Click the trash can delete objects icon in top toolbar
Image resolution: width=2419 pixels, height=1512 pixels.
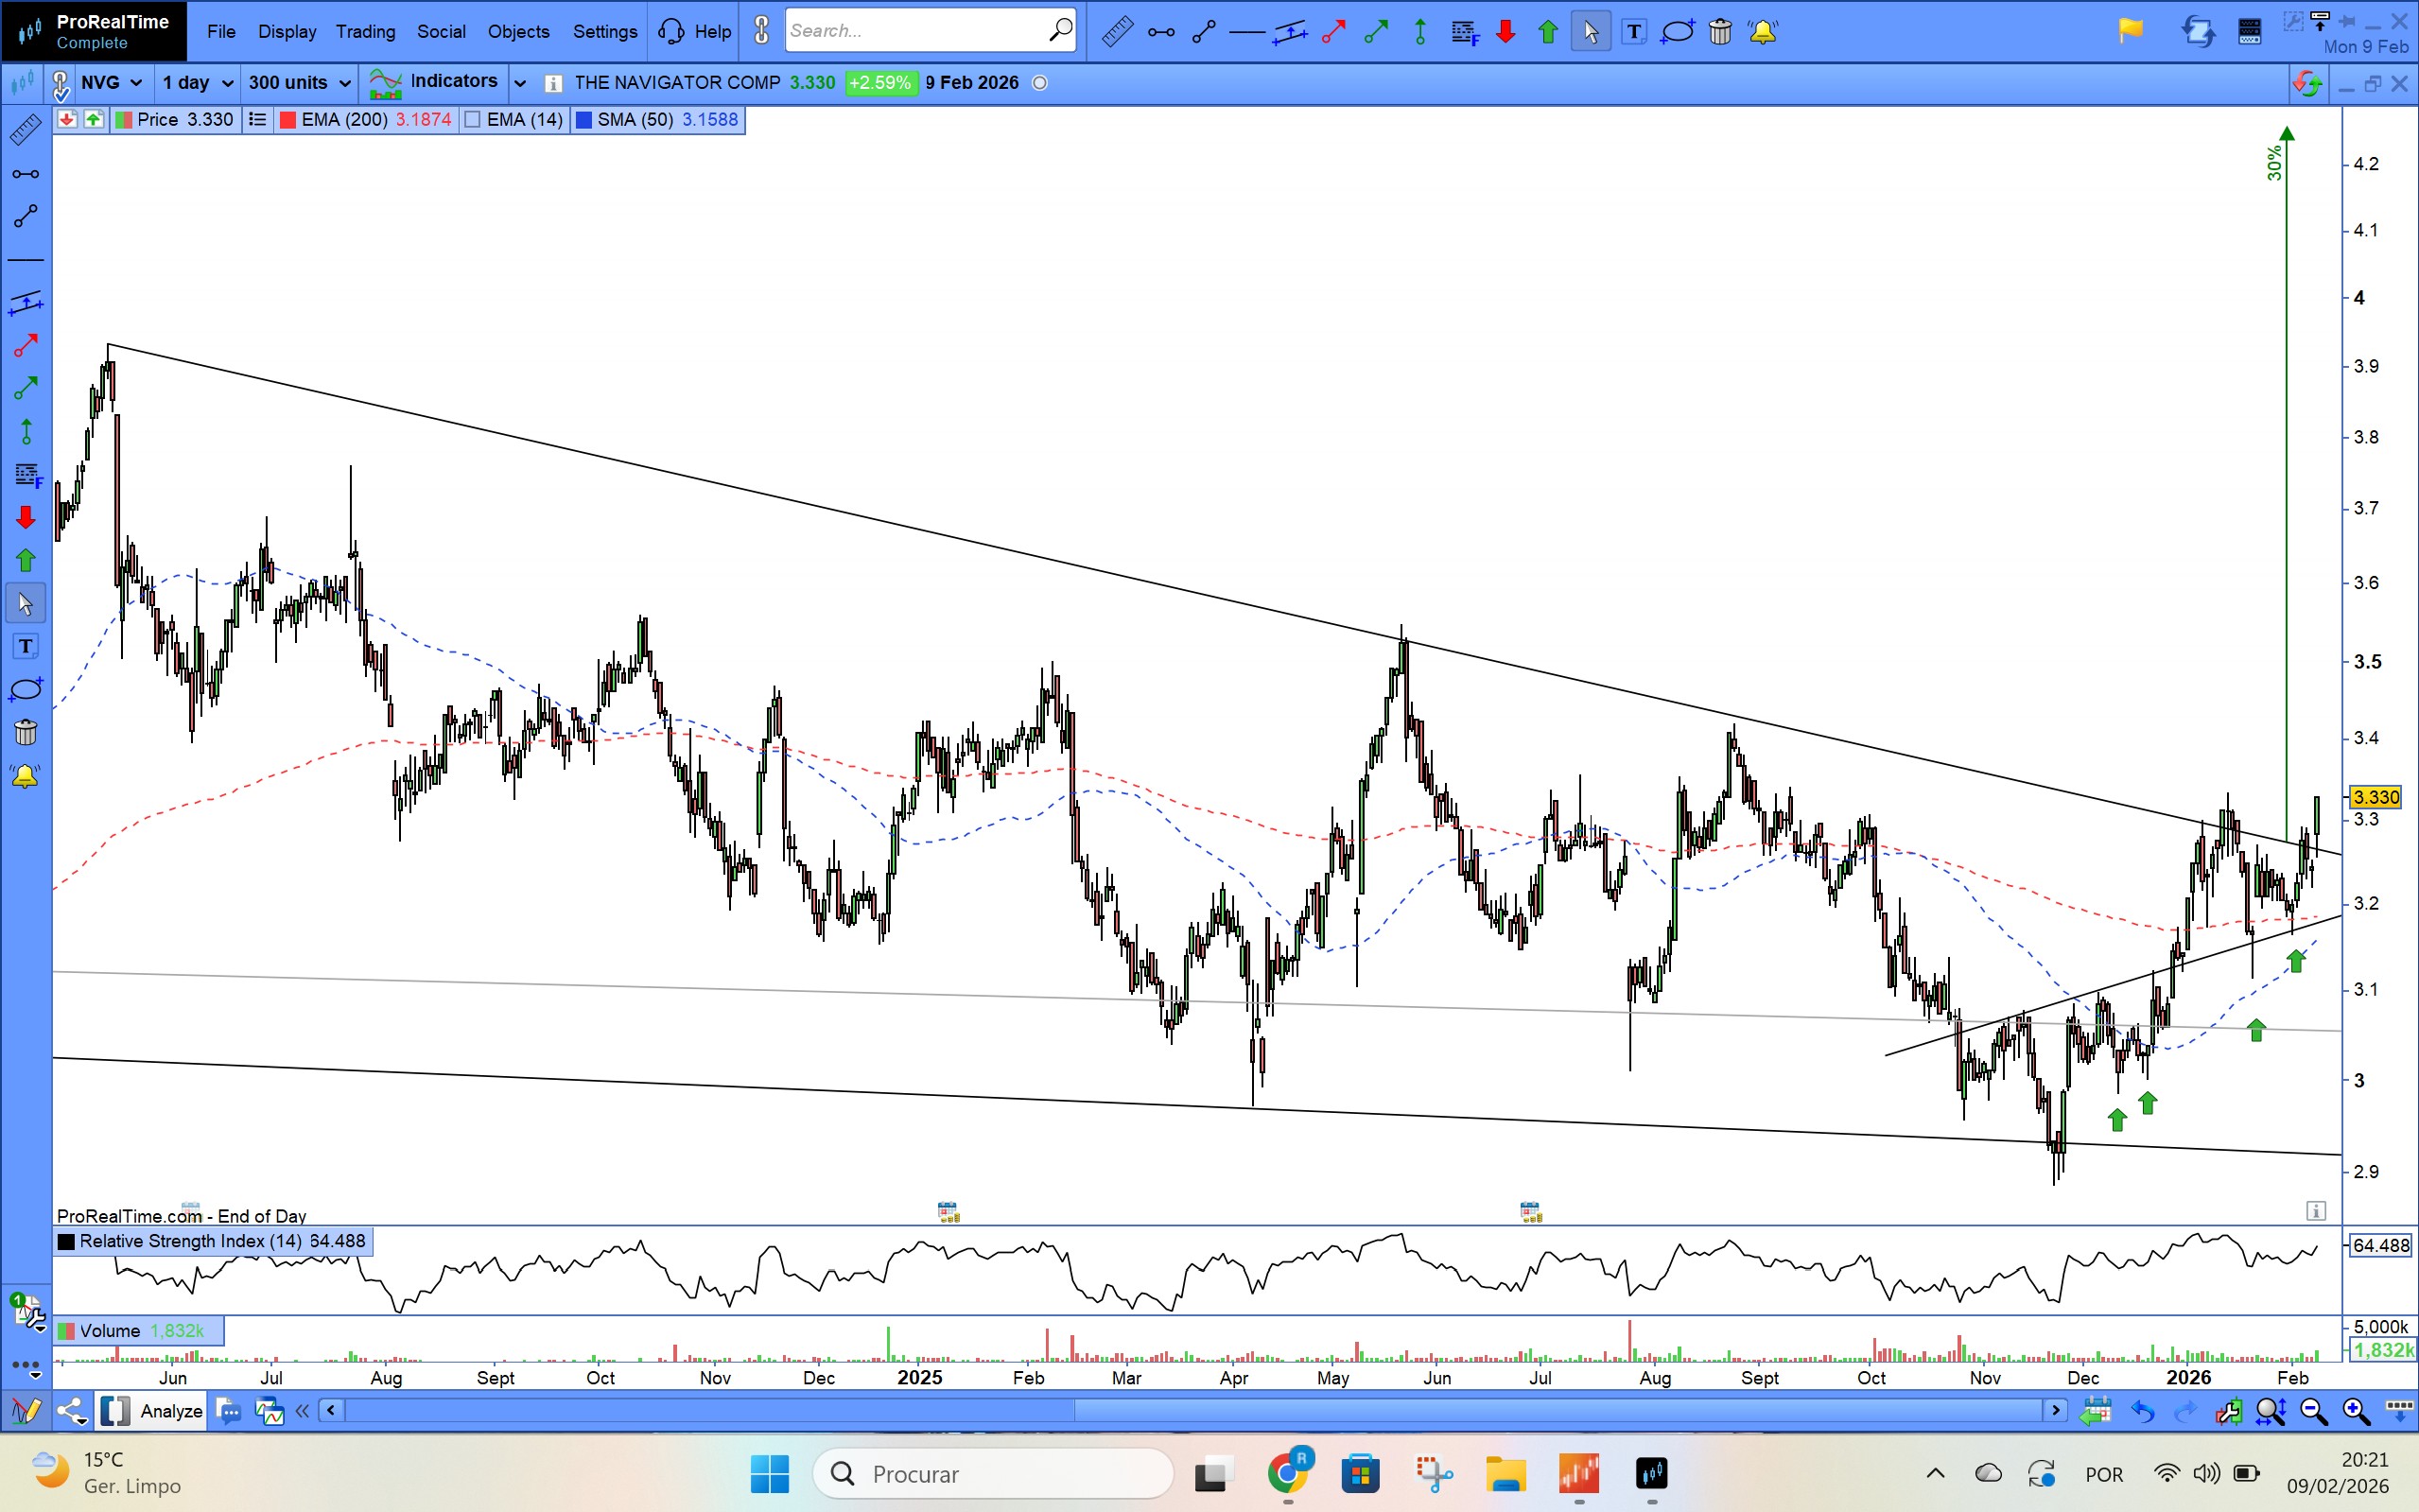click(1720, 32)
